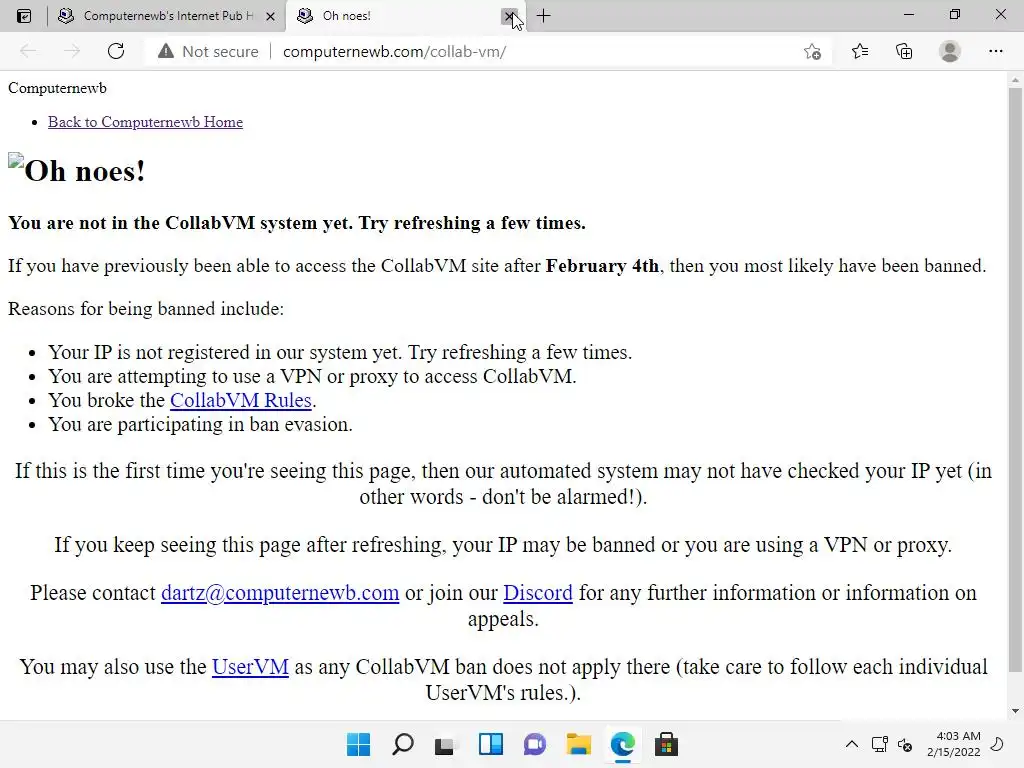Open the UserVM link
Viewport: 1024px width, 768px height.
[x=250, y=667]
